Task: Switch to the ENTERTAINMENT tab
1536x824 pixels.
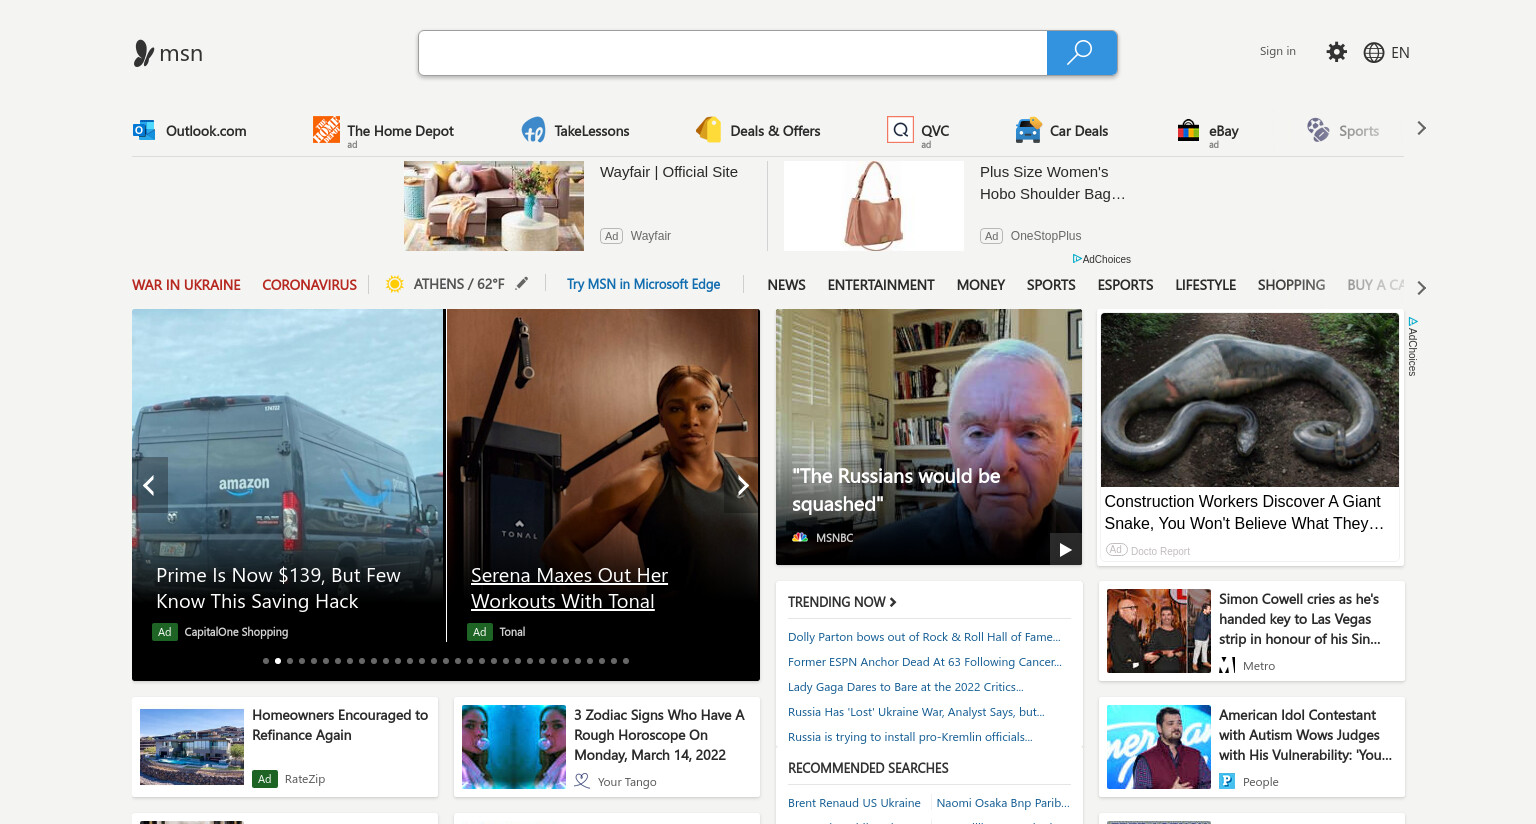Action: (x=881, y=285)
